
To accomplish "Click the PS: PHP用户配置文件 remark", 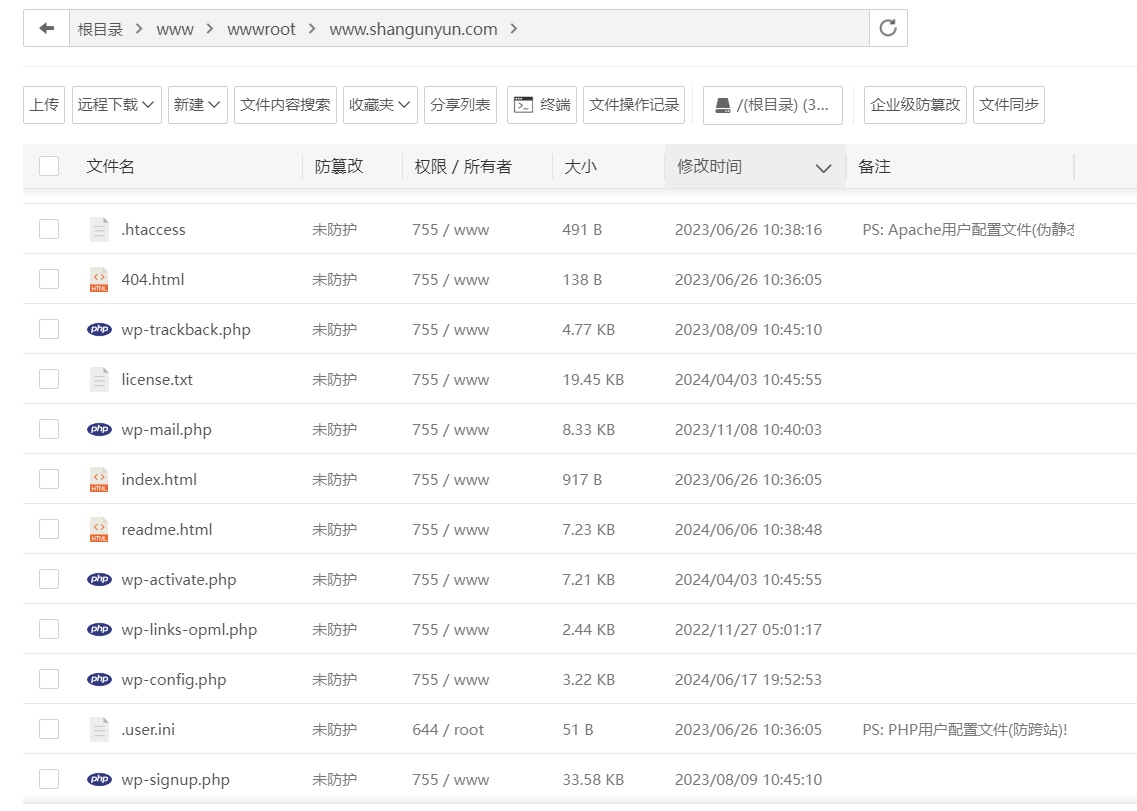I will click(964, 730).
